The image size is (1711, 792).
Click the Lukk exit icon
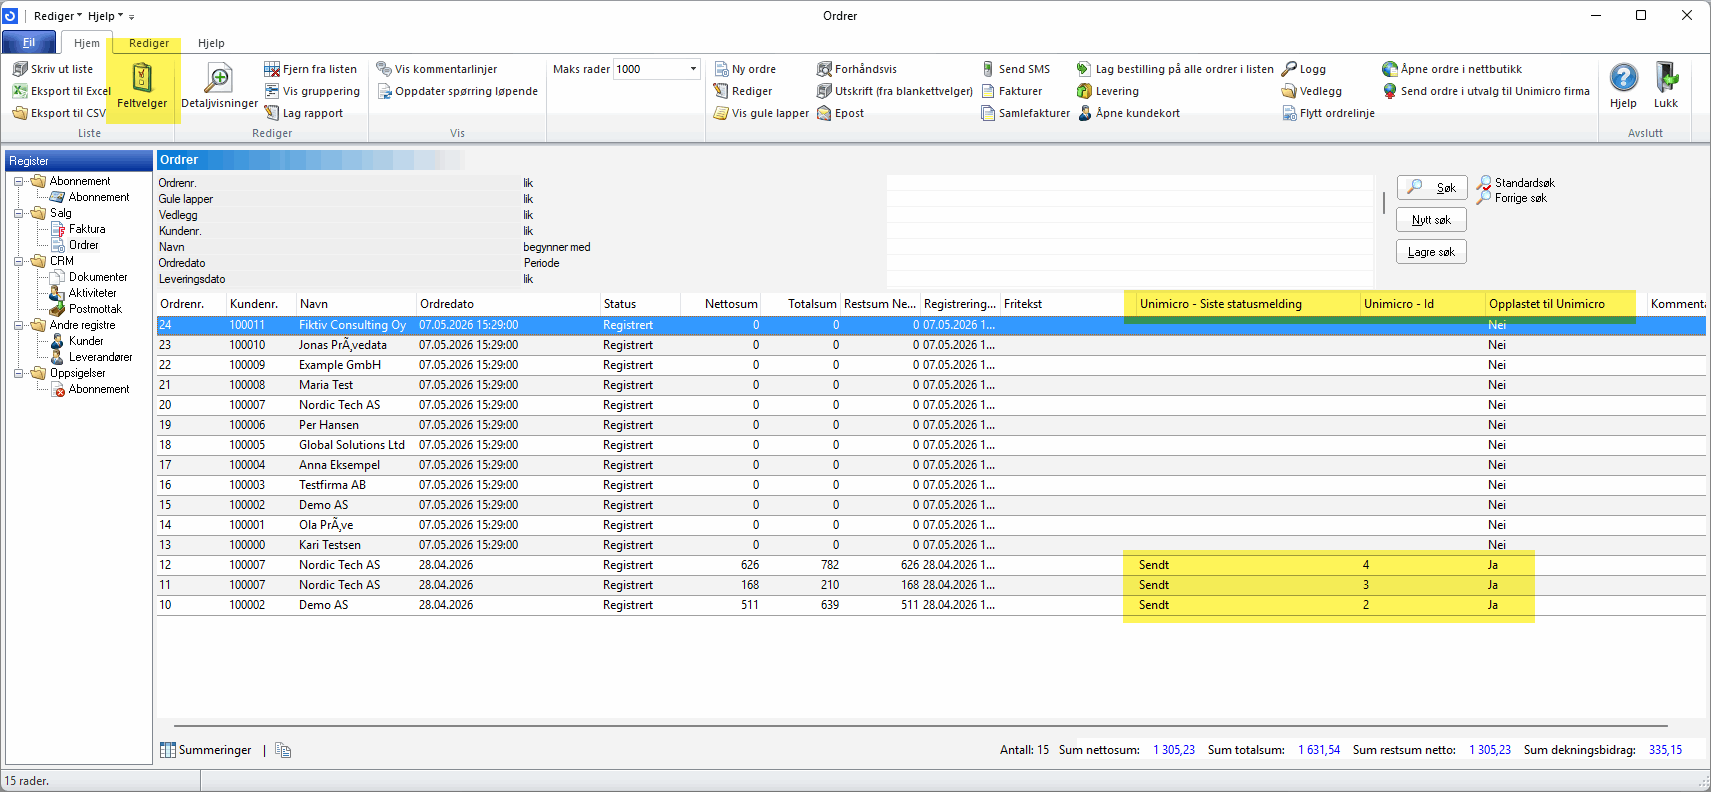pyautogui.click(x=1666, y=77)
